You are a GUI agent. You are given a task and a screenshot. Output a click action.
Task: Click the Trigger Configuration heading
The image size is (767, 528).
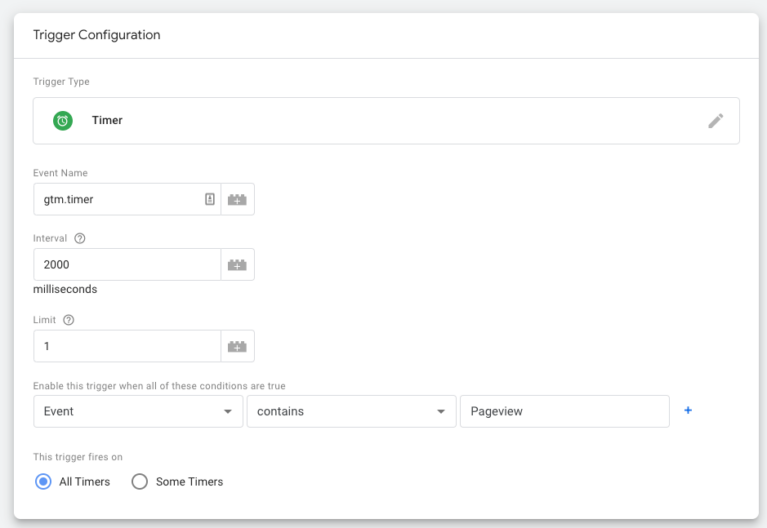point(97,35)
